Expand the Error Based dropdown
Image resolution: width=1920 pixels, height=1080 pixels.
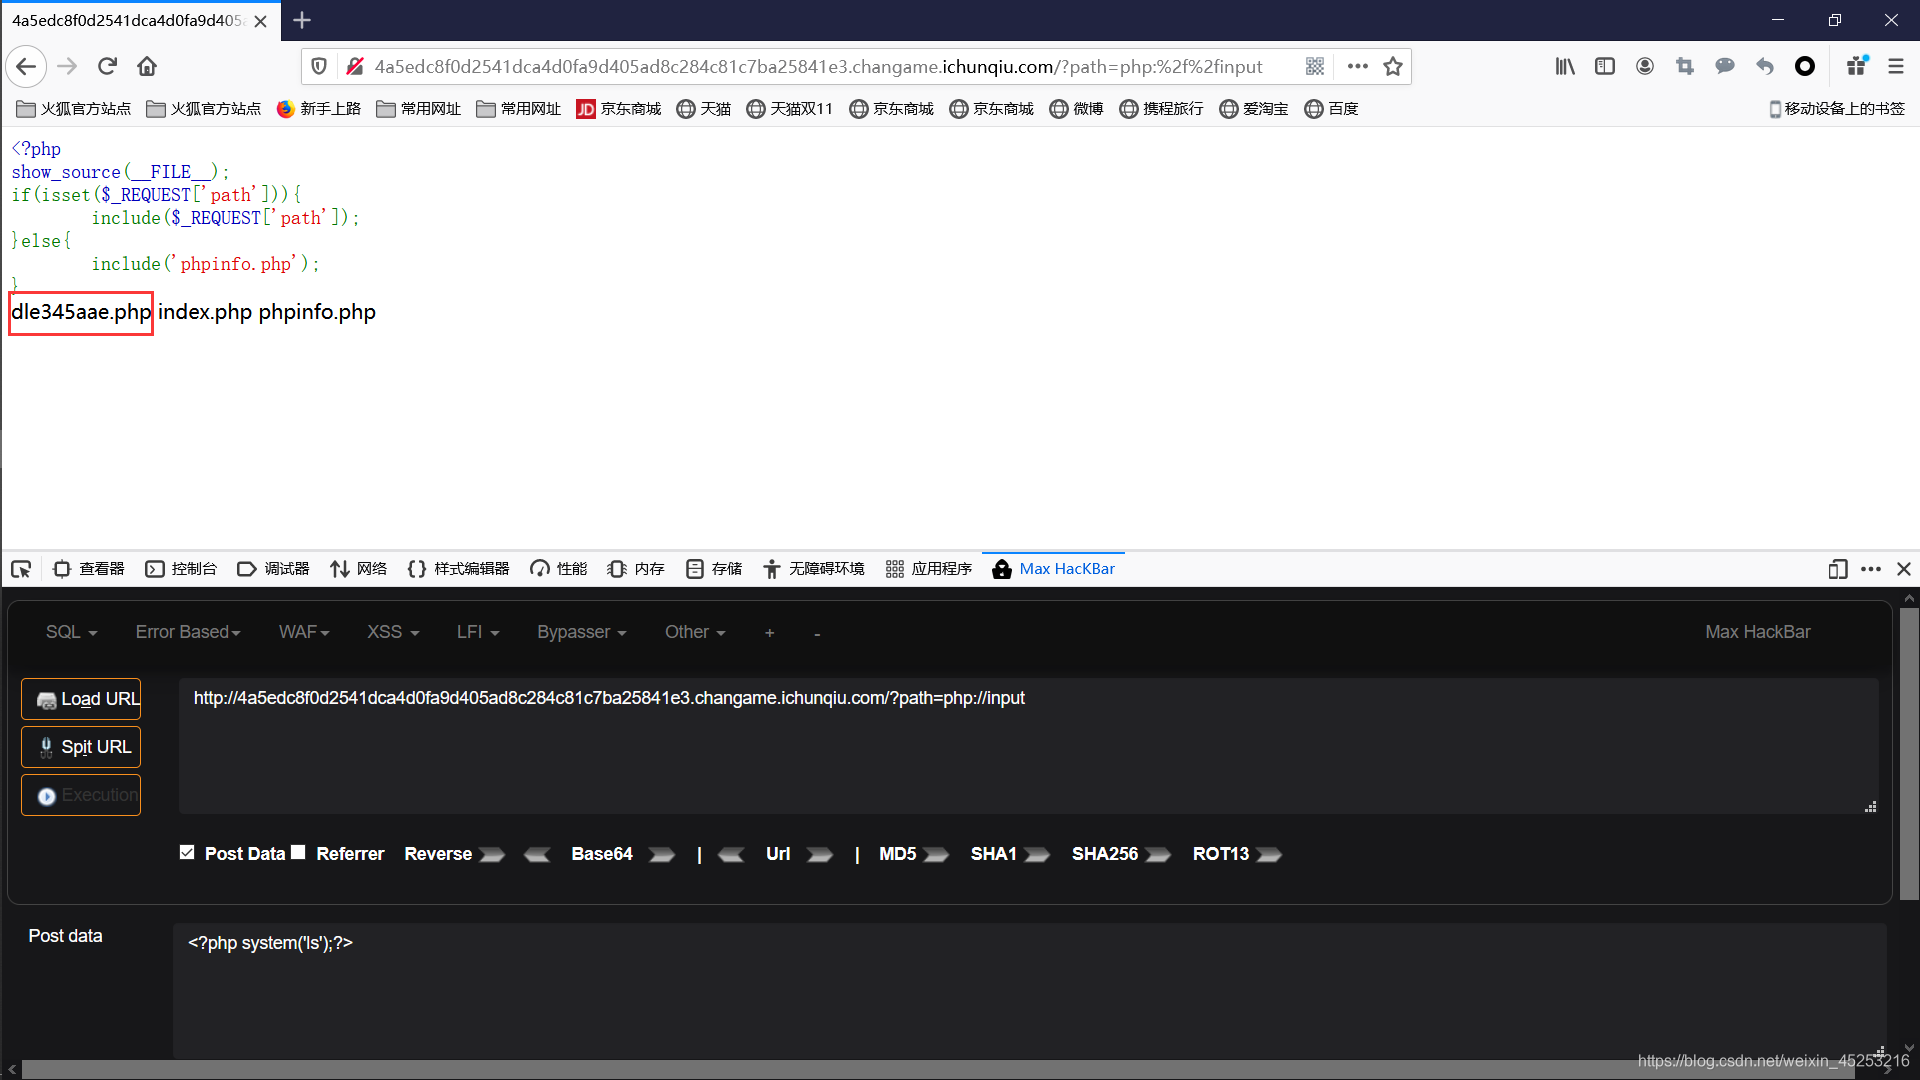(188, 632)
